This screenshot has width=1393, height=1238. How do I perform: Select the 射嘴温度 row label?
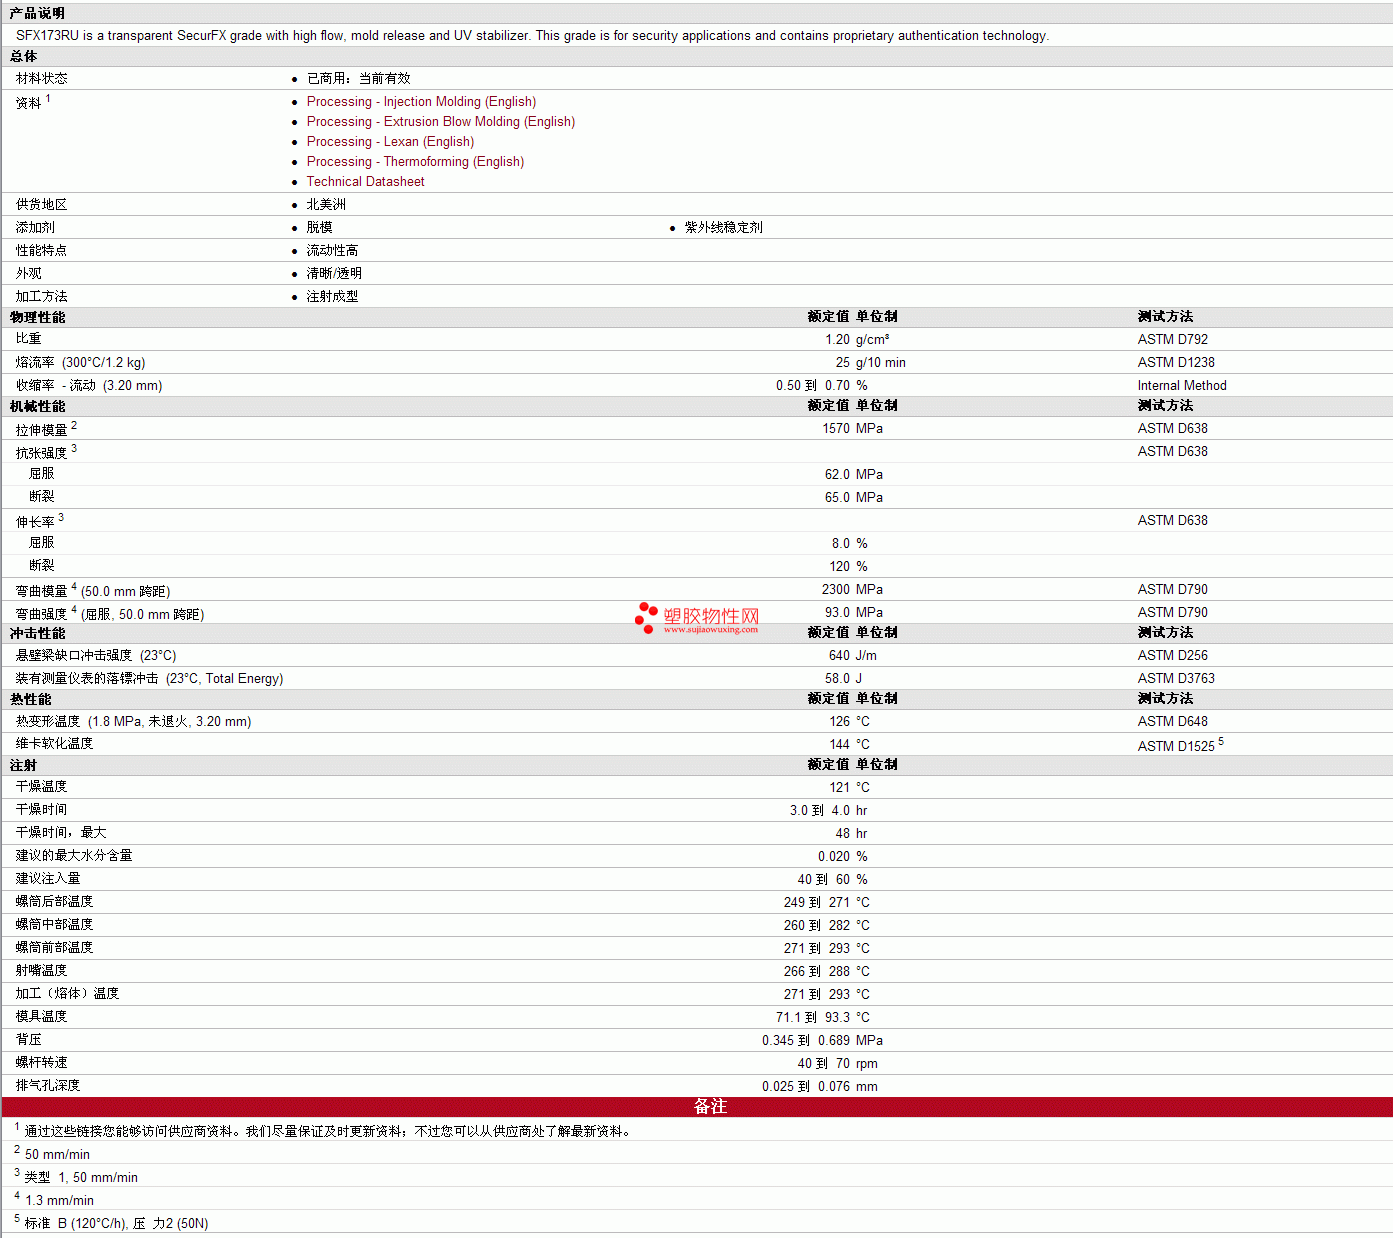pyautogui.click(x=42, y=971)
